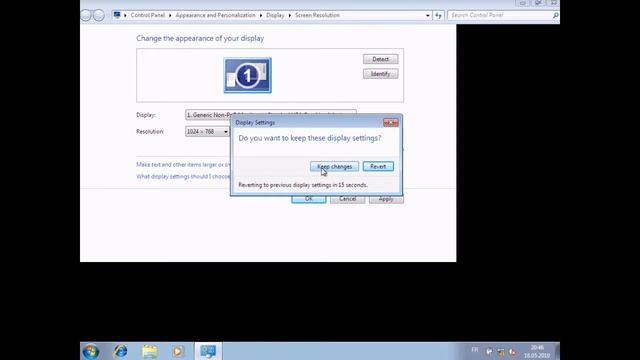Click the refresh button beside address bar
640x360 pixels.
pyautogui.click(x=438, y=15)
